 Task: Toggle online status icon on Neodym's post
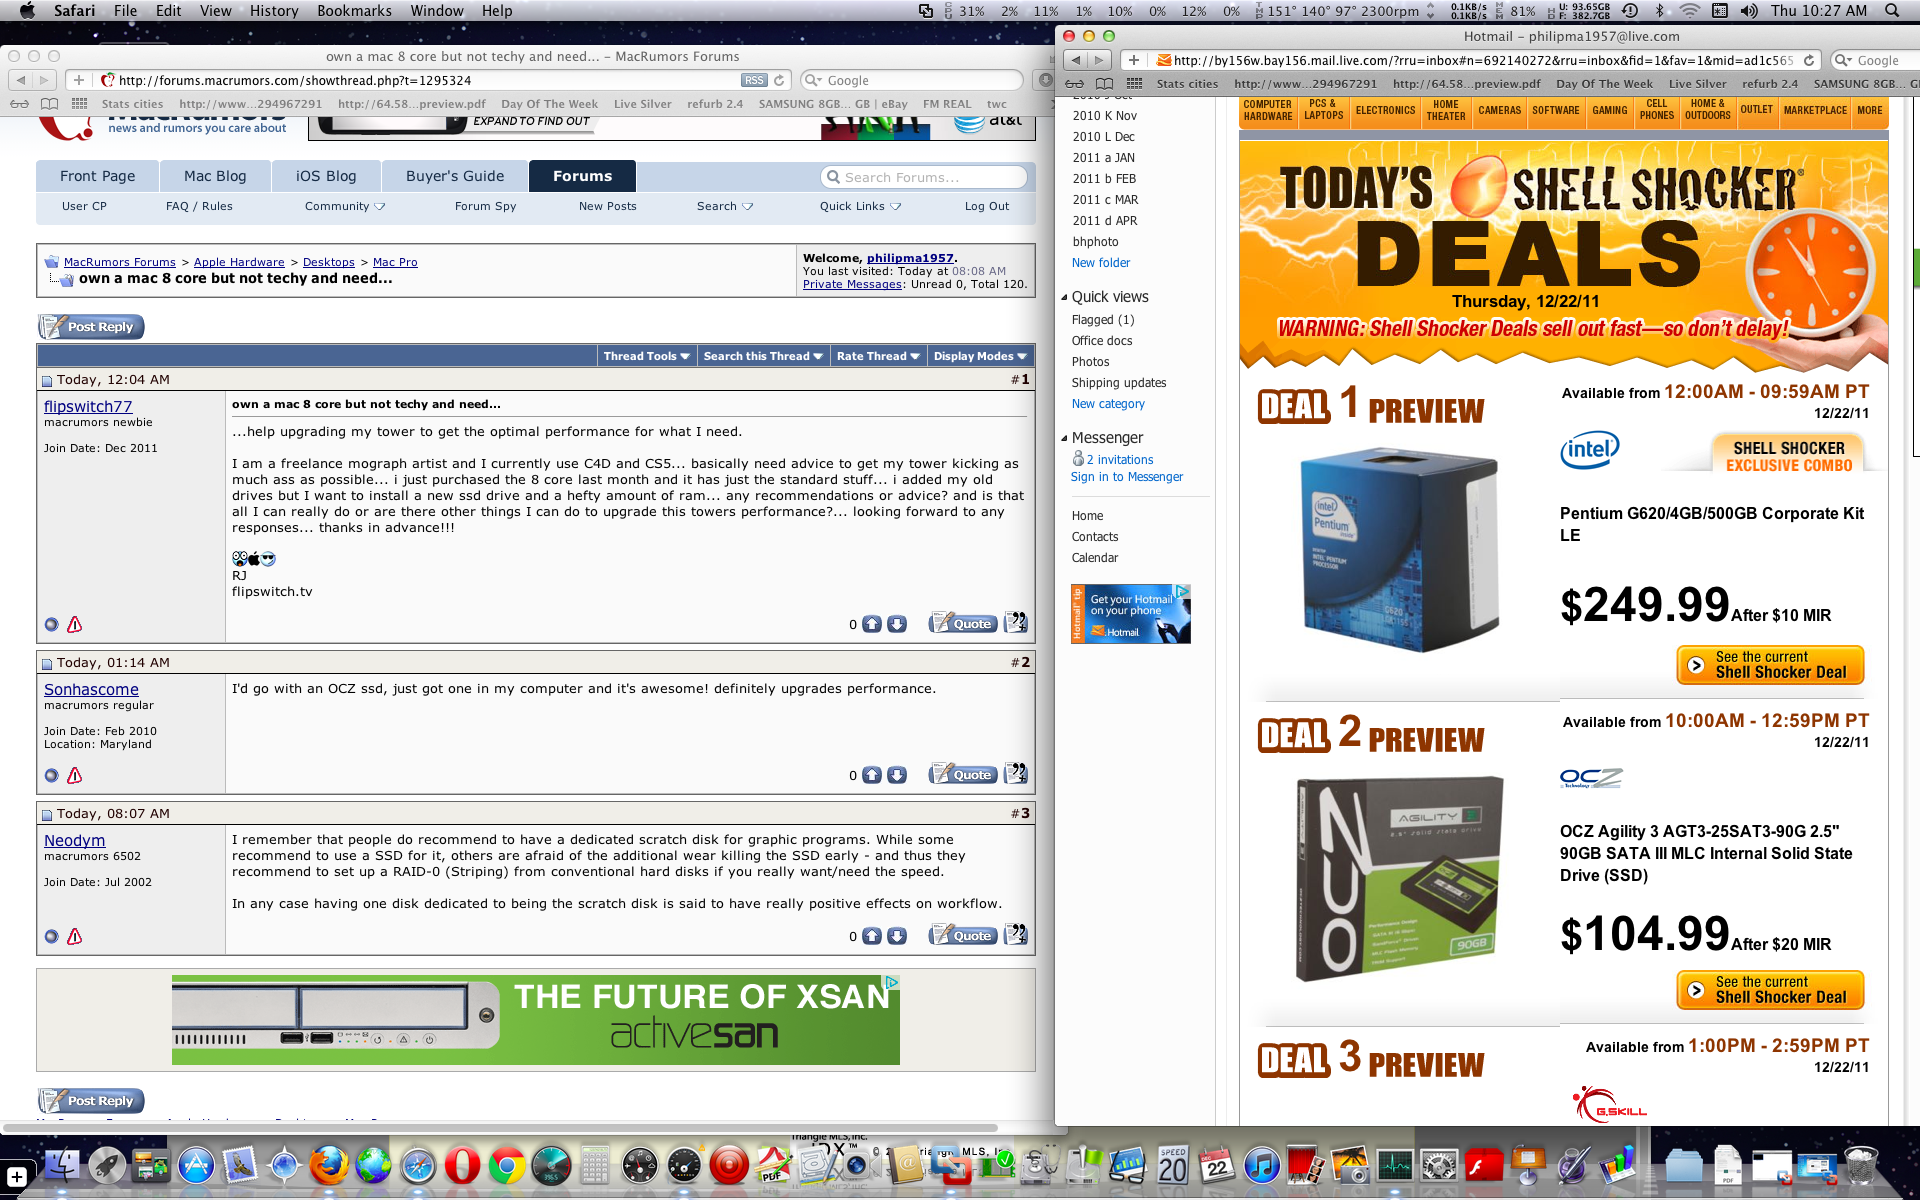[52, 937]
